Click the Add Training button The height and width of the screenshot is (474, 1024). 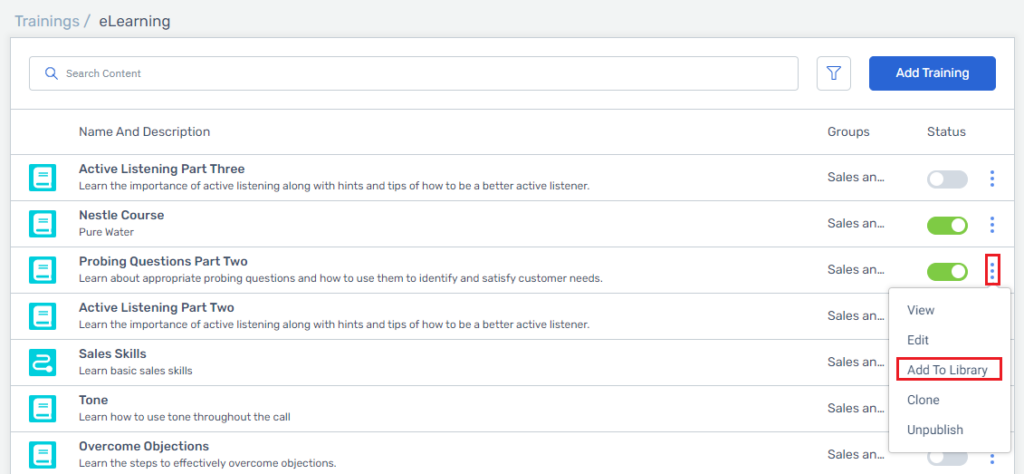tap(932, 73)
